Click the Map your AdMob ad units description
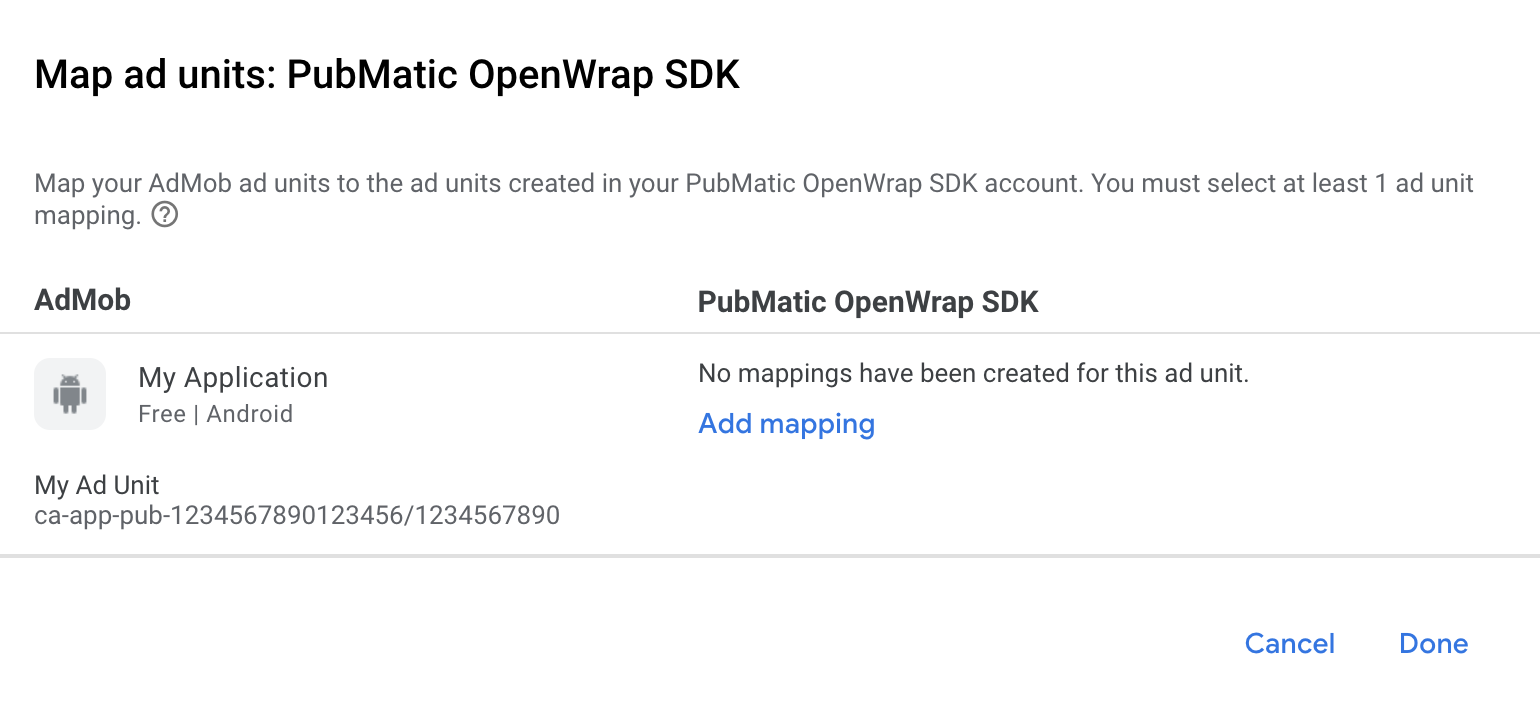The height and width of the screenshot is (714, 1540). pos(753,184)
